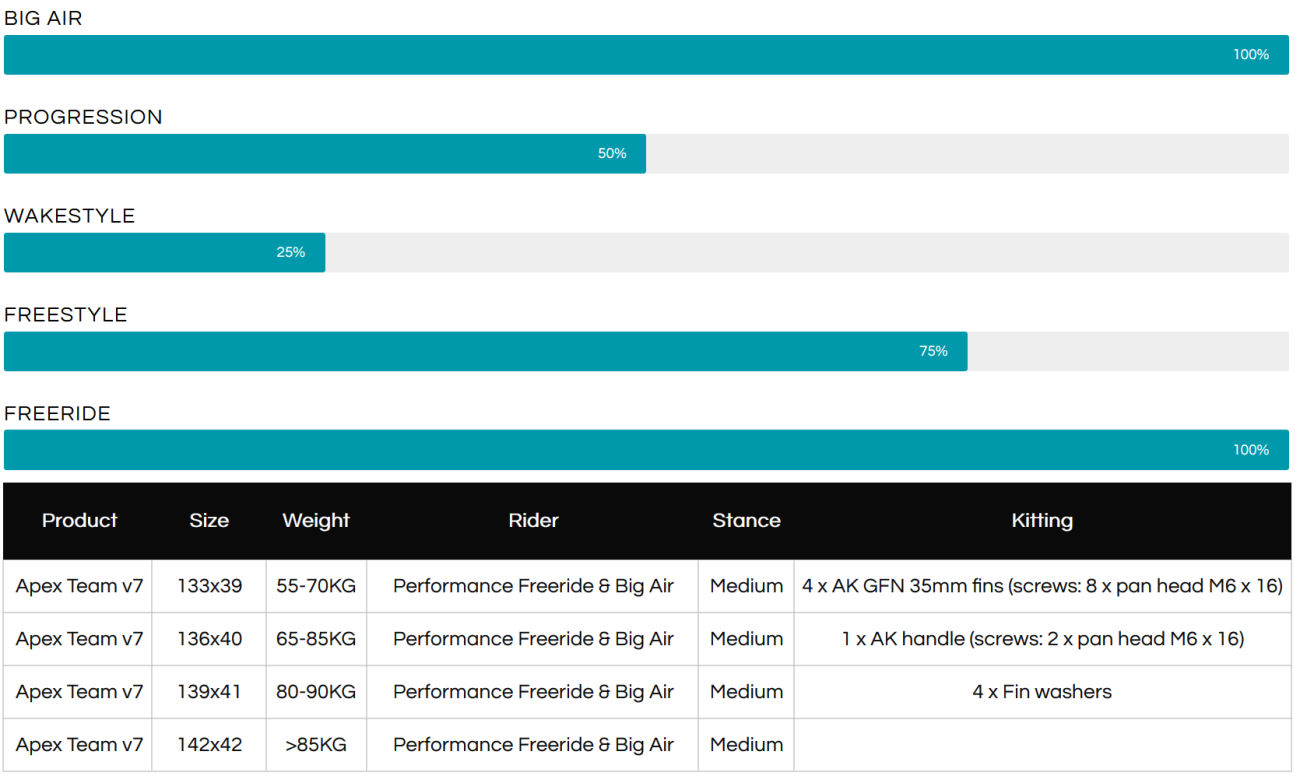Click the Kitting column header

[x=1042, y=521]
